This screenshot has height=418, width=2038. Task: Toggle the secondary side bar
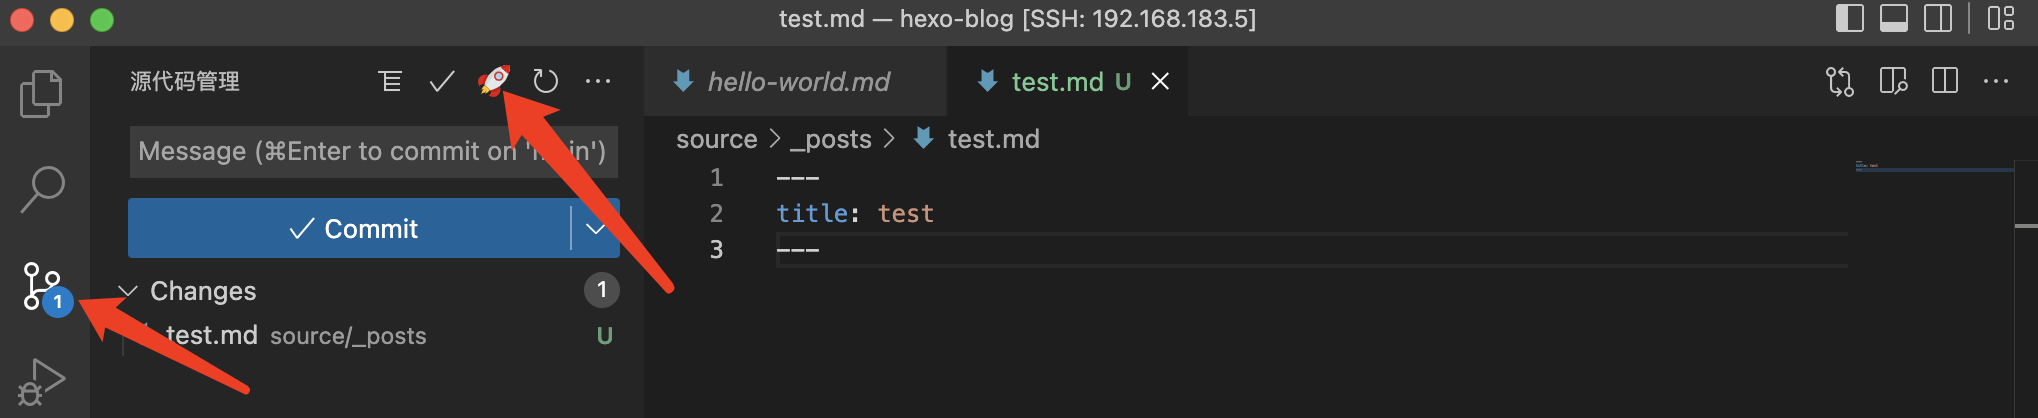[x=1938, y=19]
